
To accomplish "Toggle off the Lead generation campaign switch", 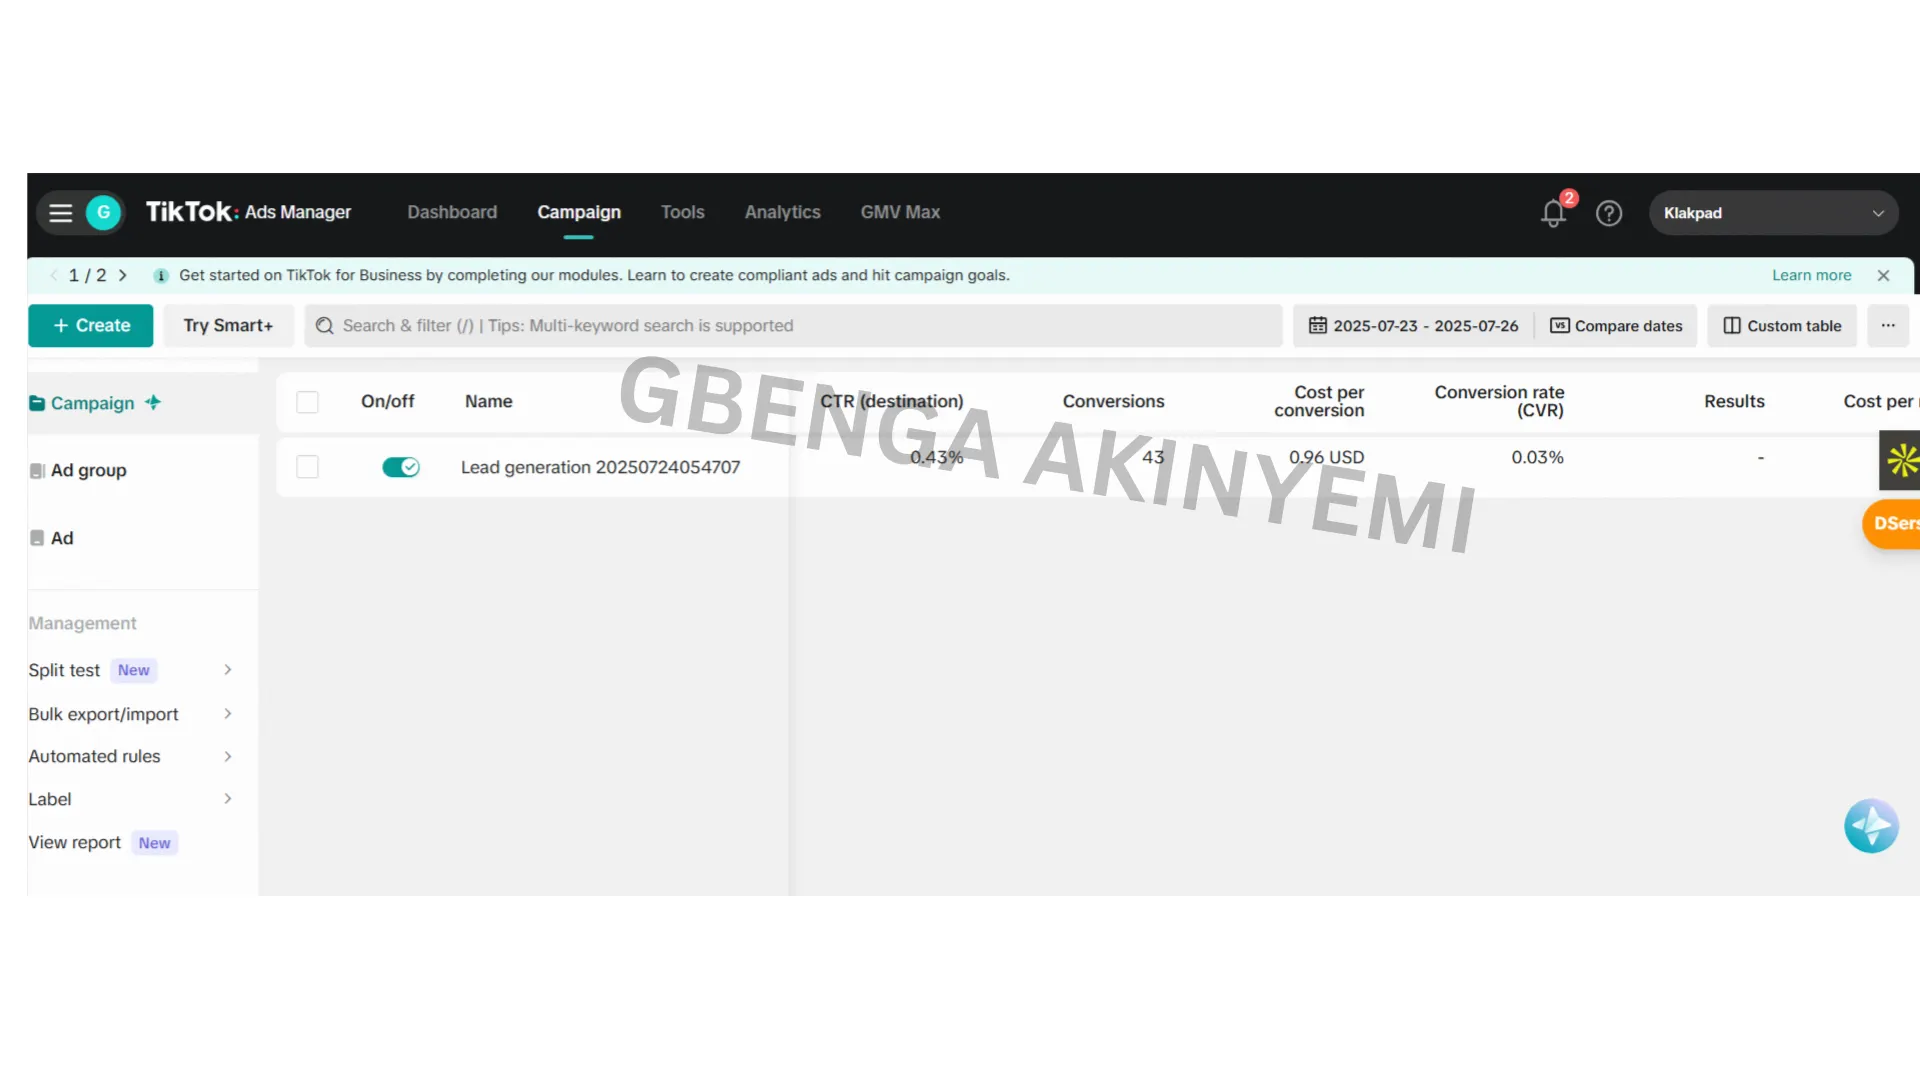I will [401, 467].
